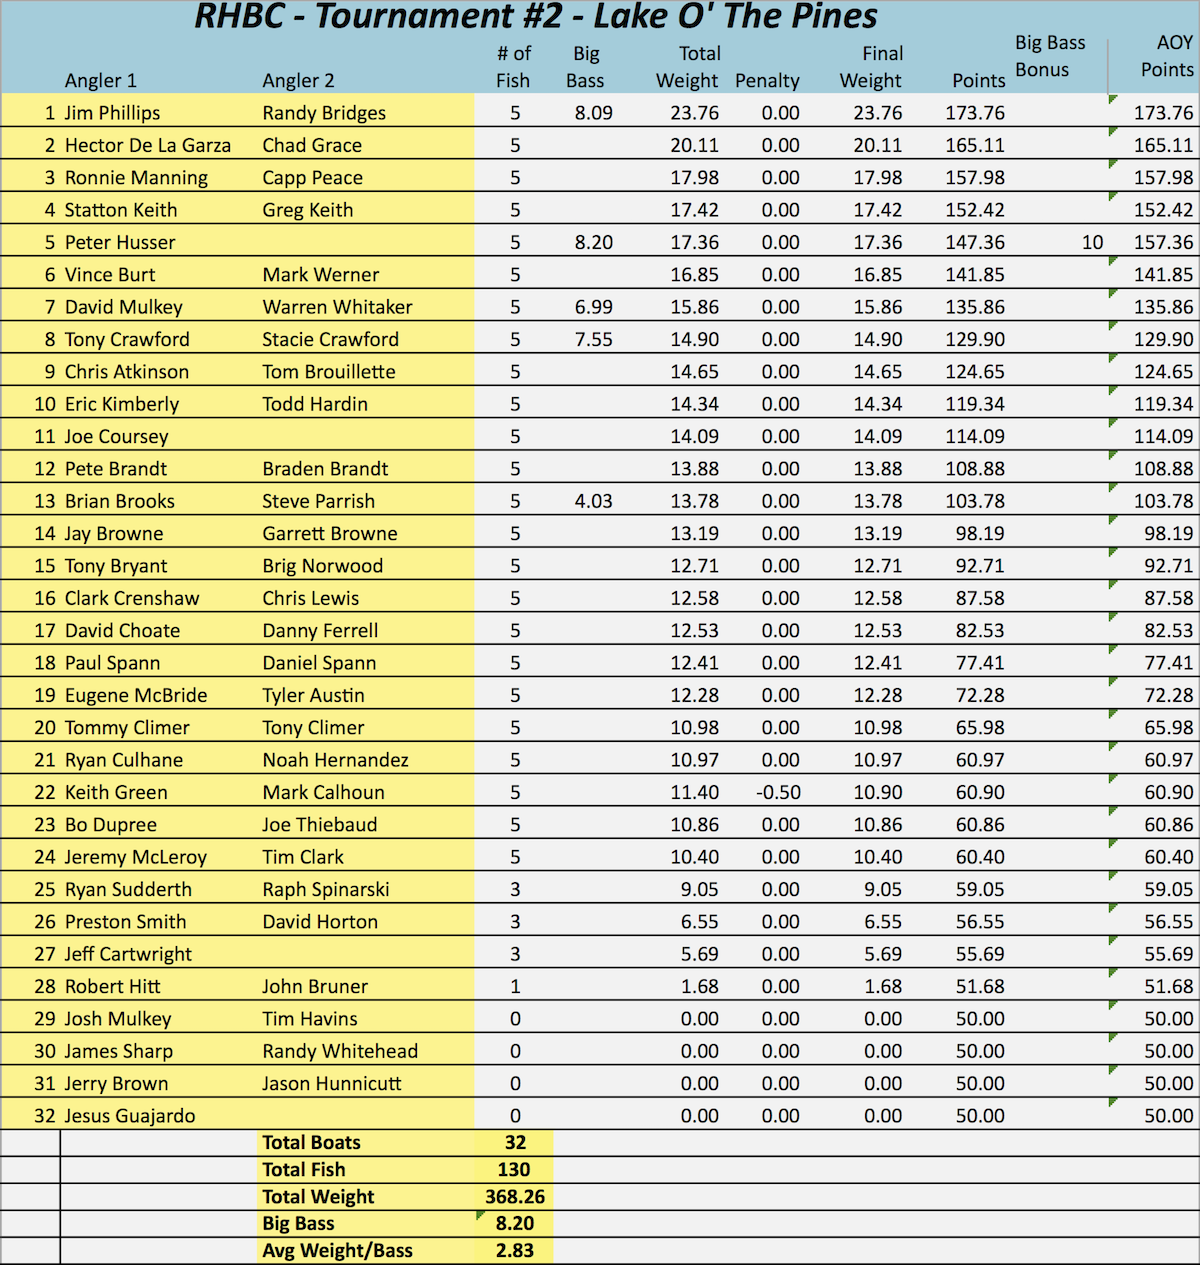Click Keith Green's total weight 11.40
Screen dimensions: 1200x1265
coord(694,792)
